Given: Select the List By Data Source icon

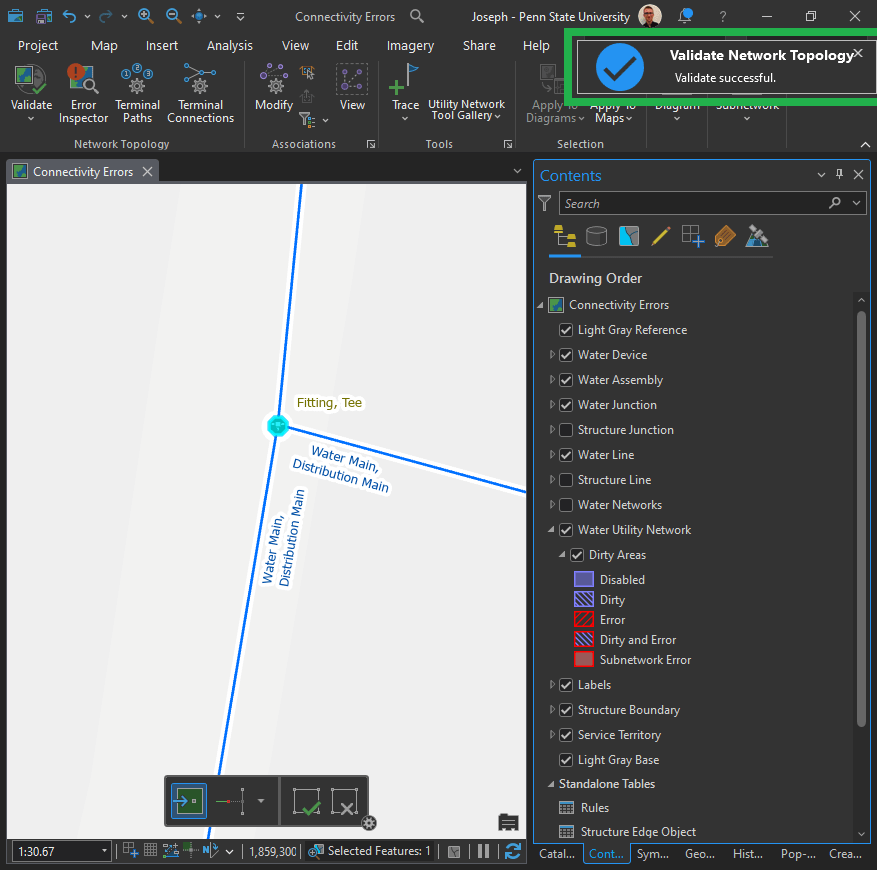Looking at the screenshot, I should (596, 236).
